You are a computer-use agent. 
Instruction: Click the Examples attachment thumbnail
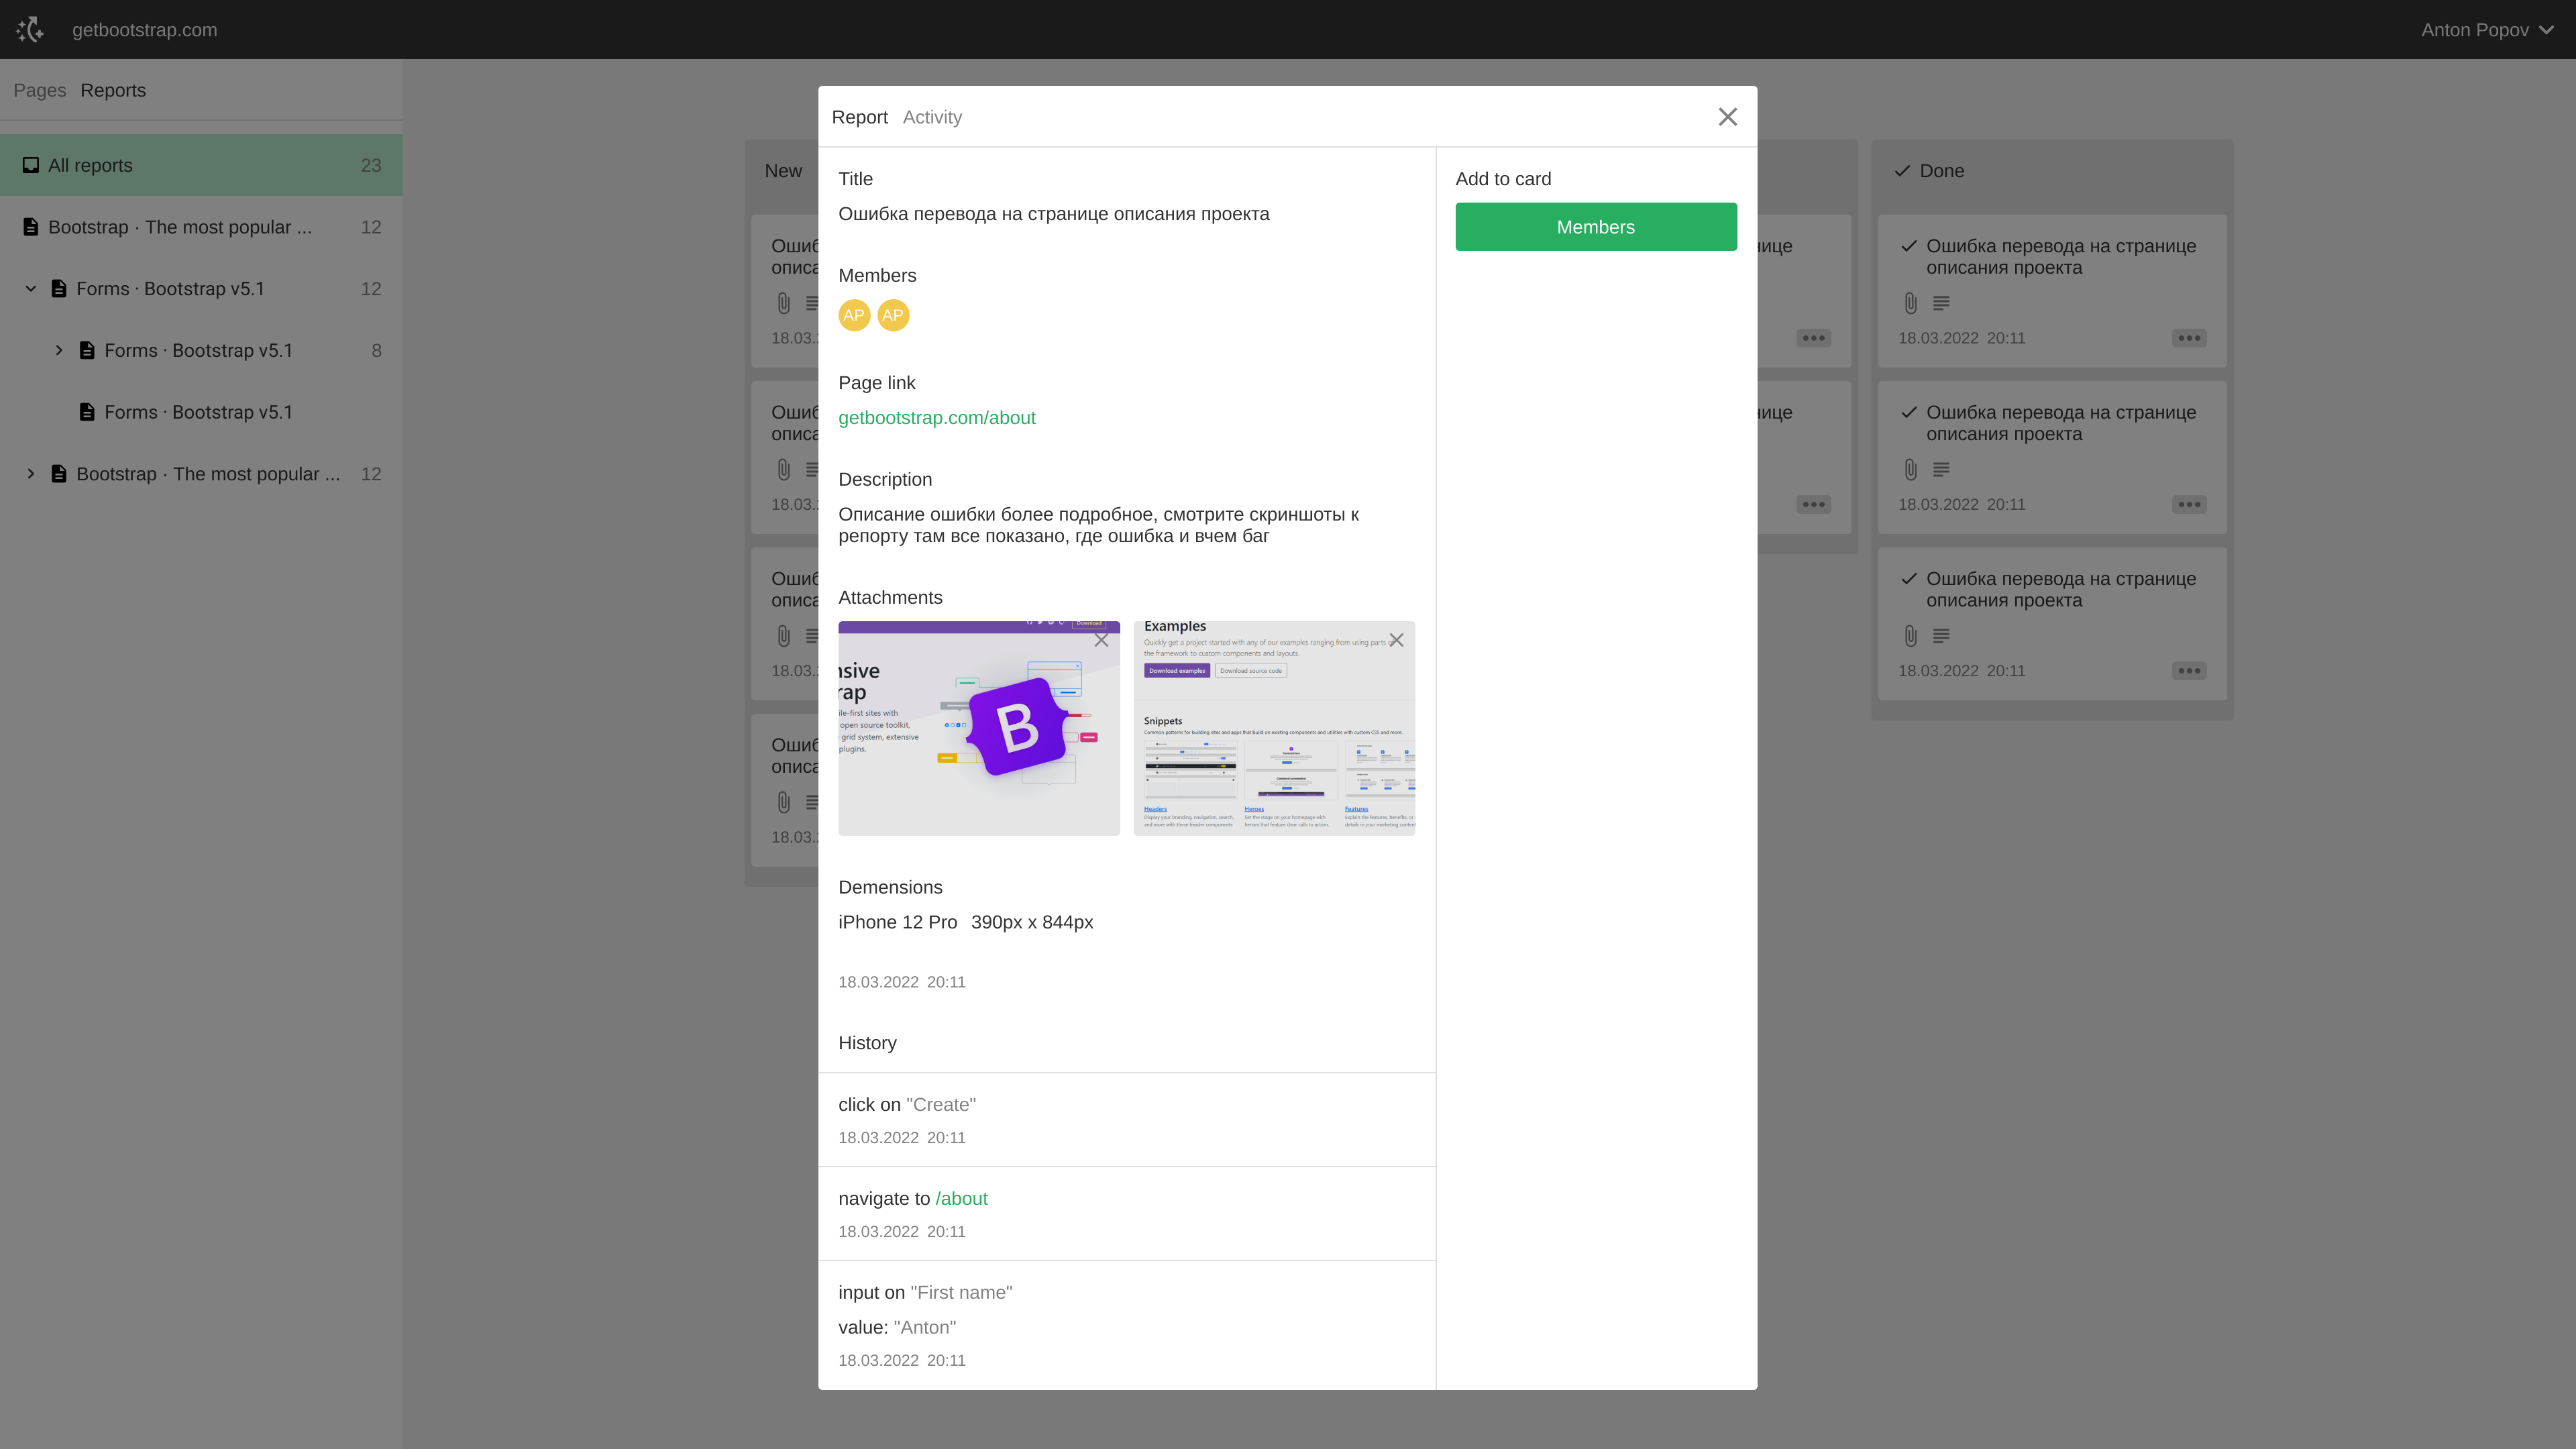point(1274,728)
